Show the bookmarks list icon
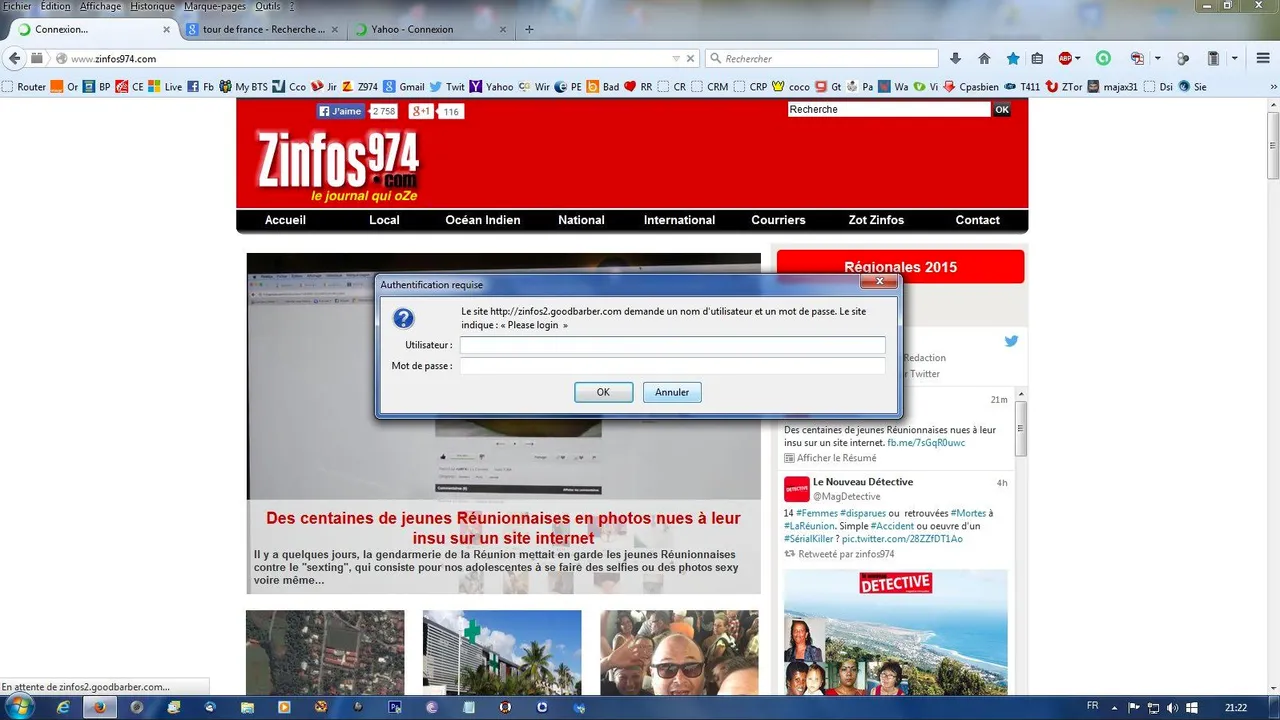The width and height of the screenshot is (1280, 720). click(x=1037, y=58)
